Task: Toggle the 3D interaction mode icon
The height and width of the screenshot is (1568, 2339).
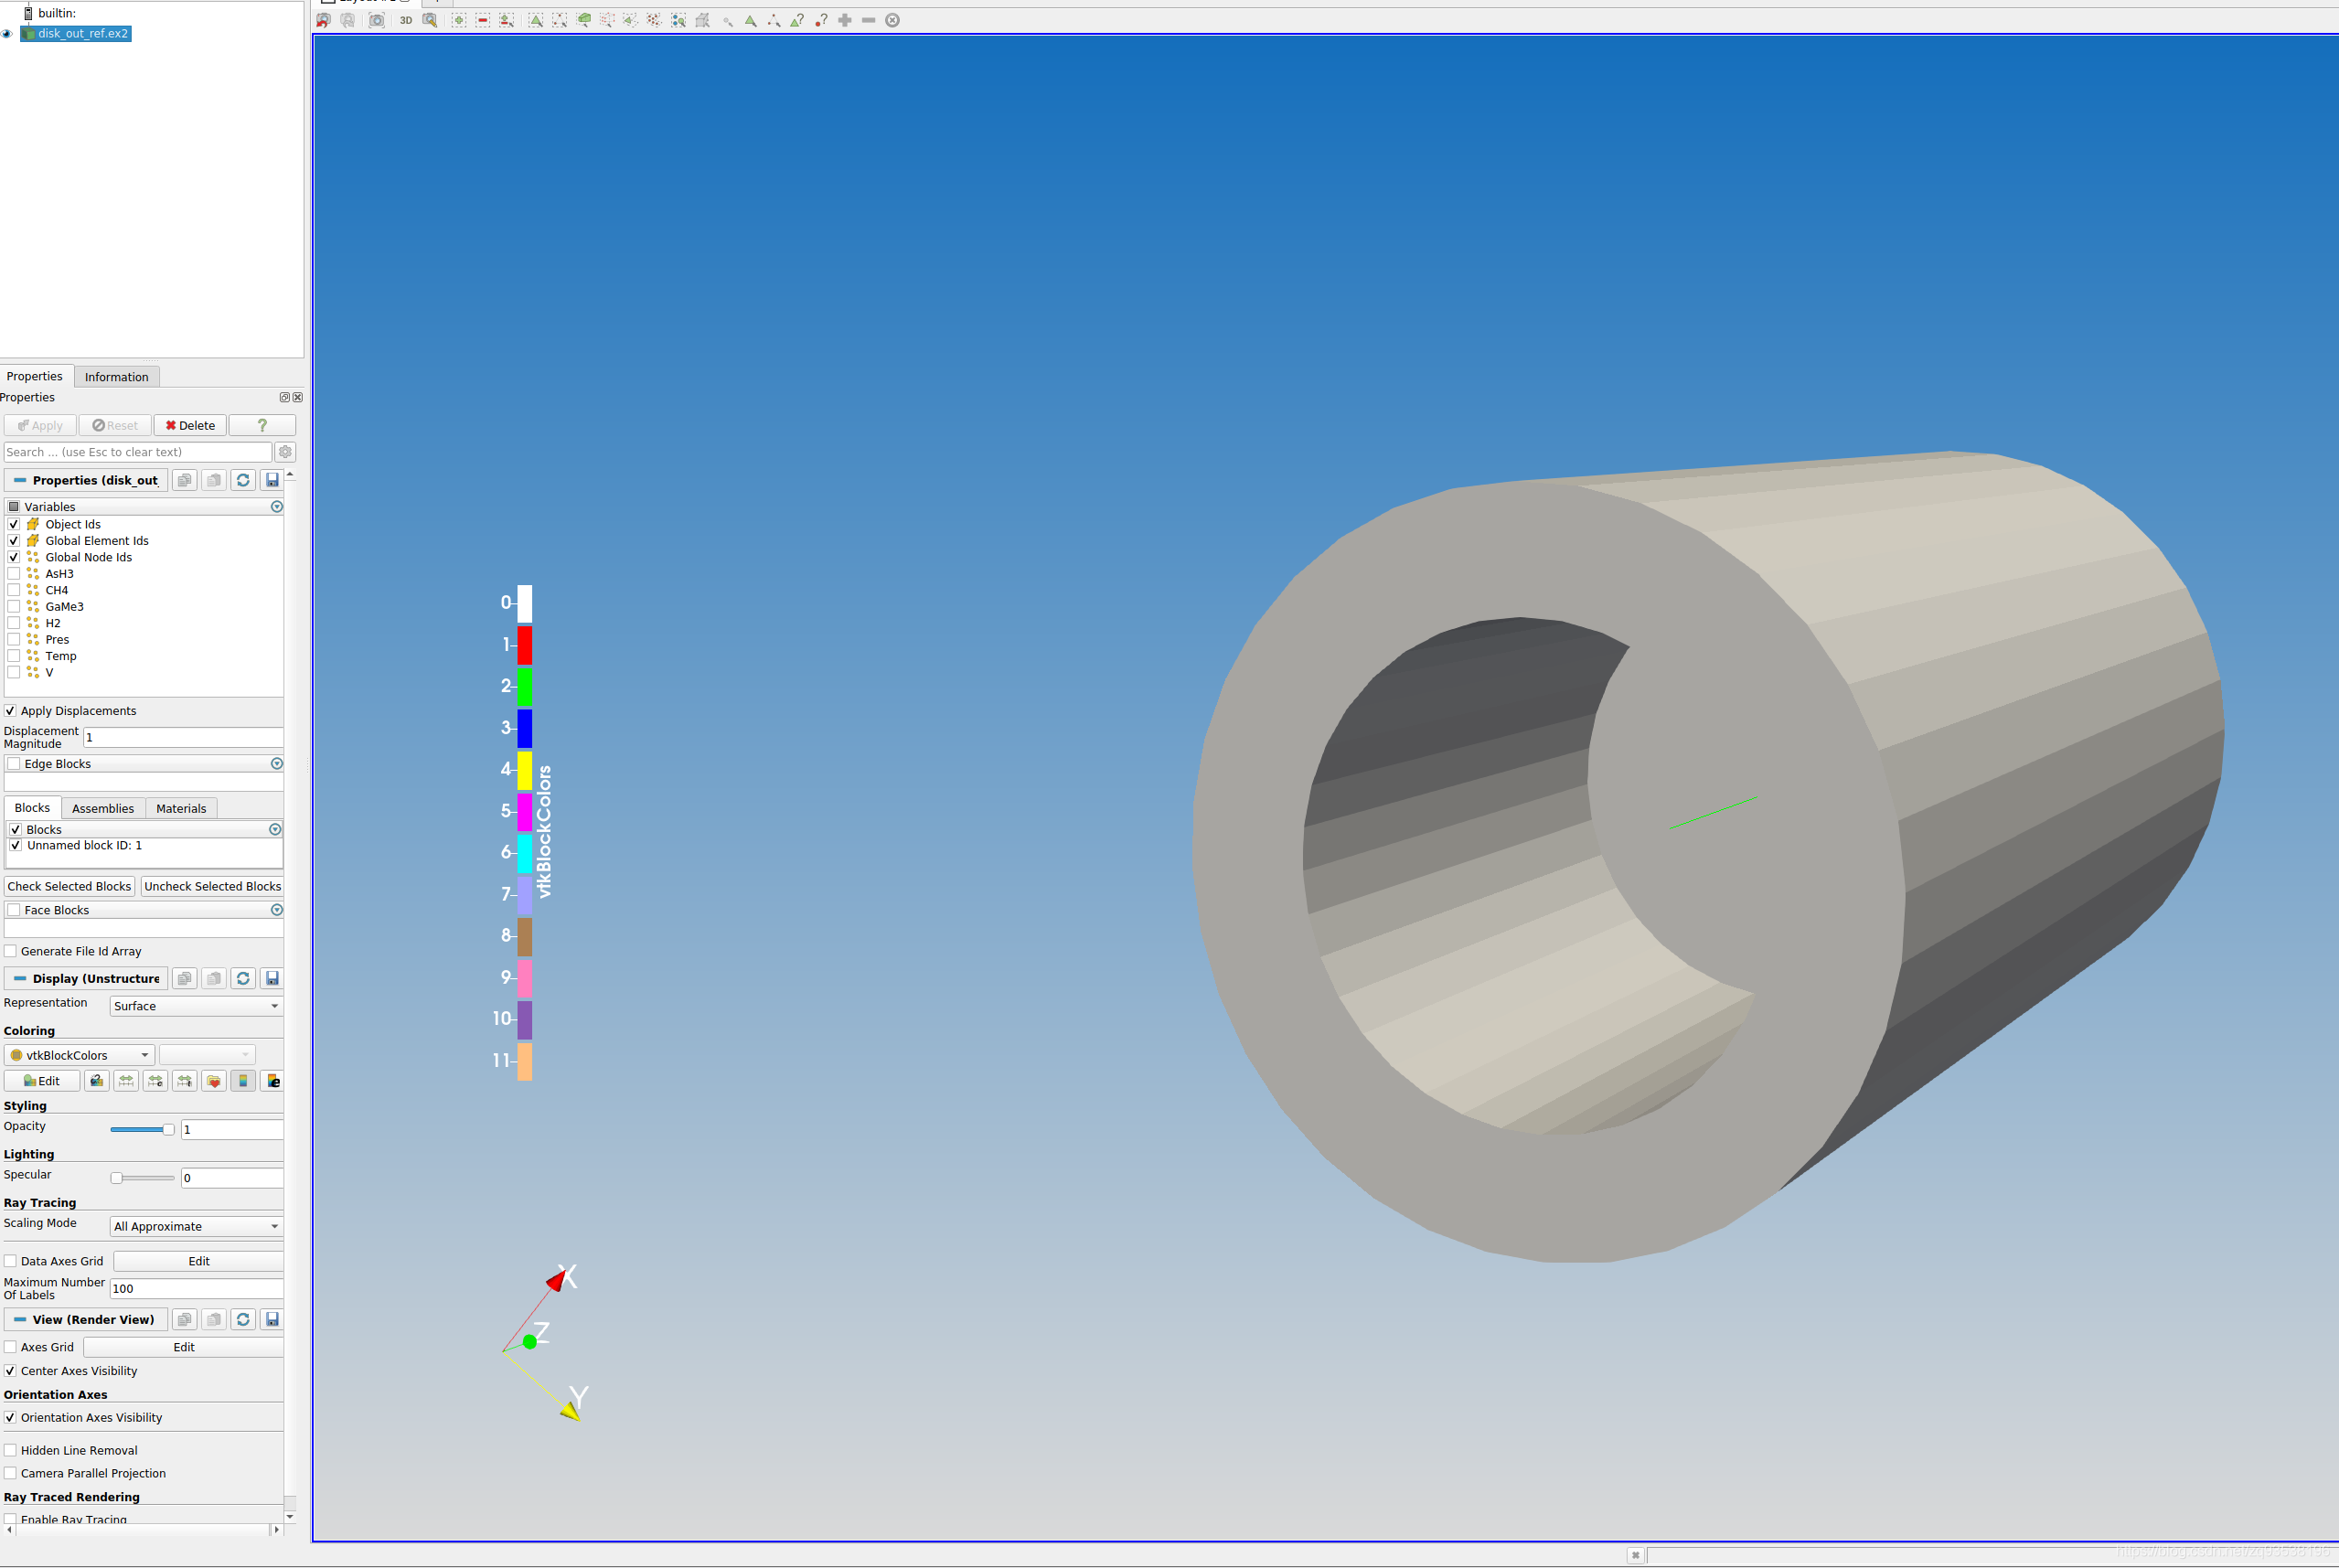Action: click(406, 20)
